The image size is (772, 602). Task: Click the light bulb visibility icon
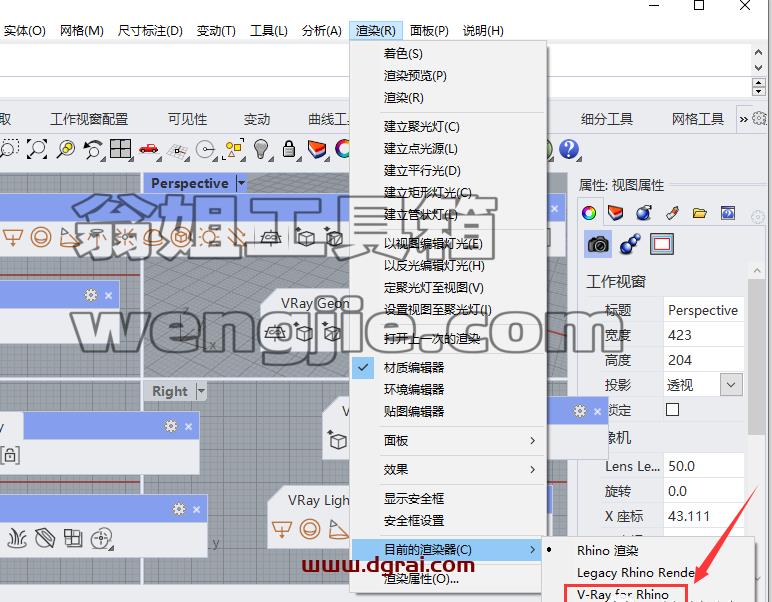click(261, 149)
